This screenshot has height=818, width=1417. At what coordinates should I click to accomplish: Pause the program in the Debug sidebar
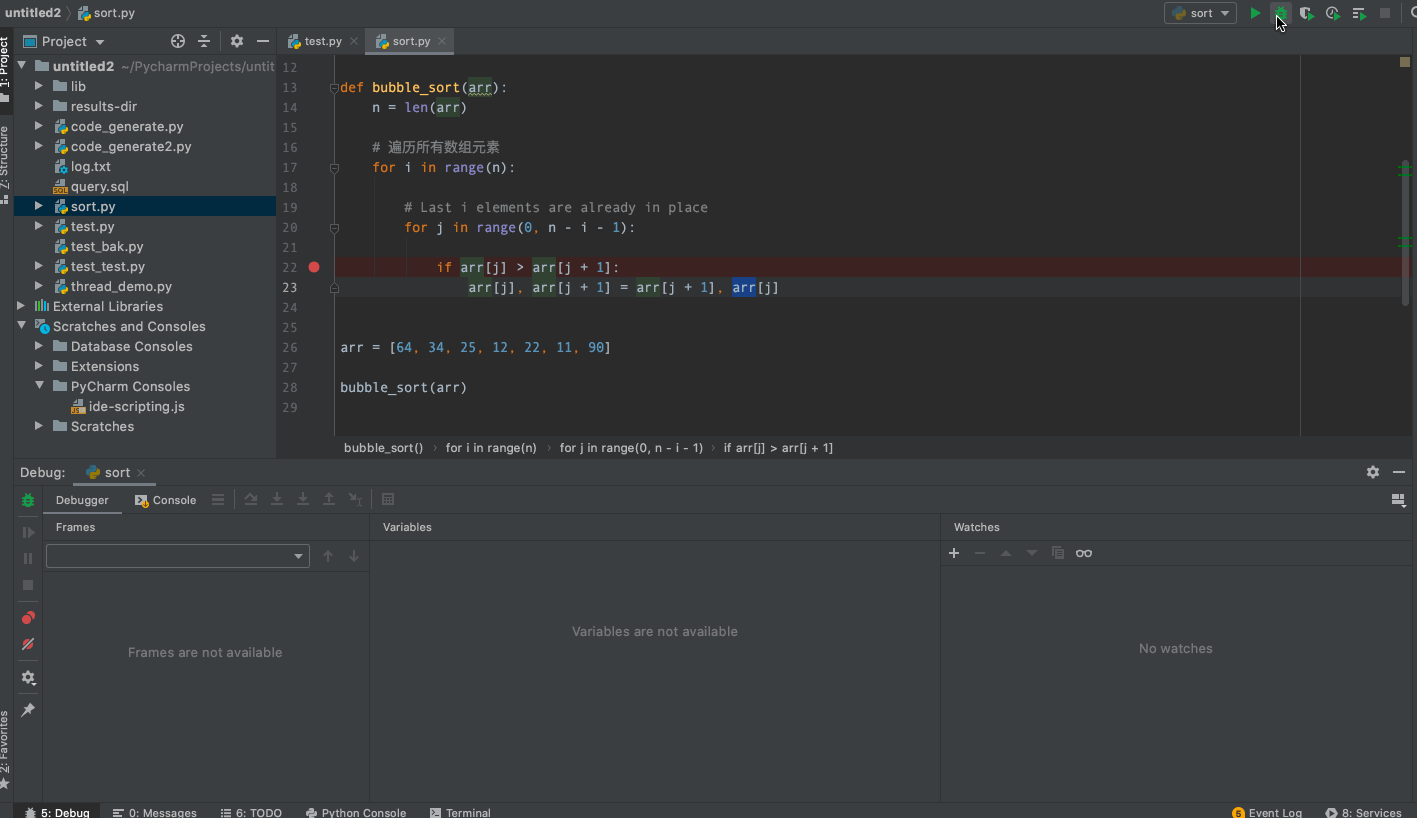click(28, 559)
